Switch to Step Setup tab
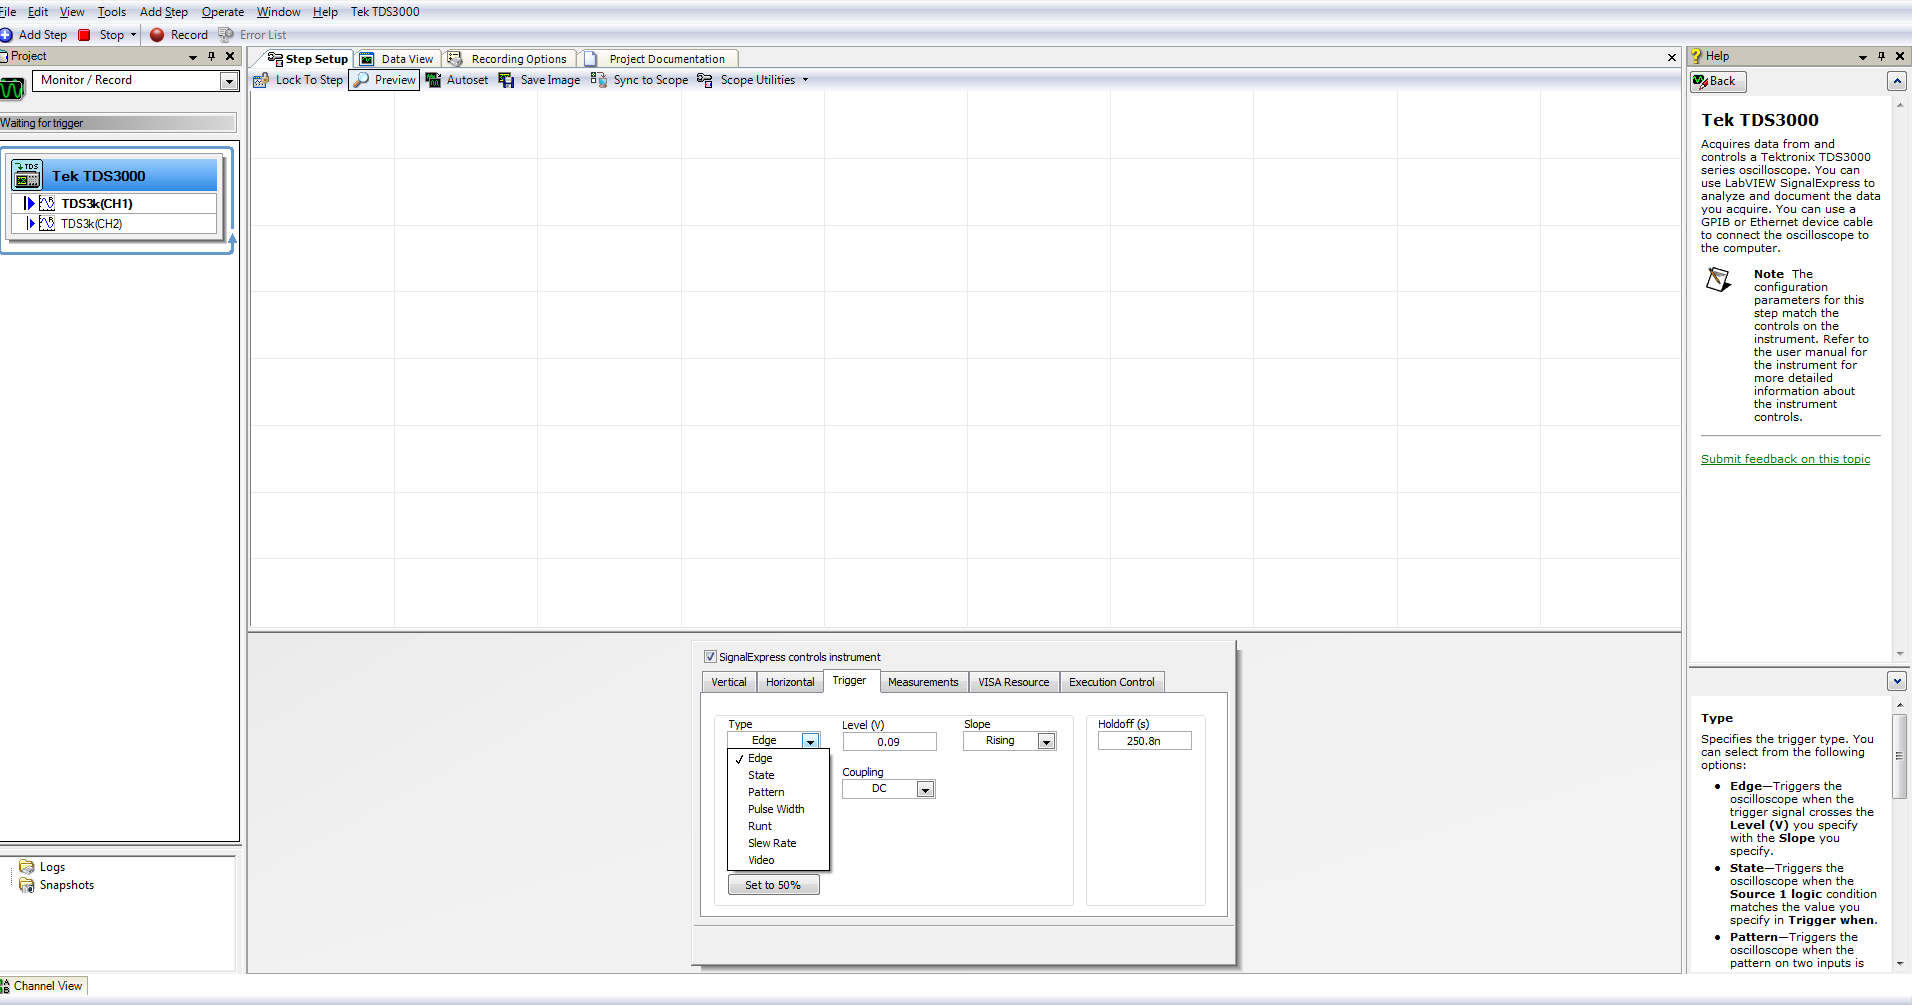The image size is (1912, 1005). (308, 59)
